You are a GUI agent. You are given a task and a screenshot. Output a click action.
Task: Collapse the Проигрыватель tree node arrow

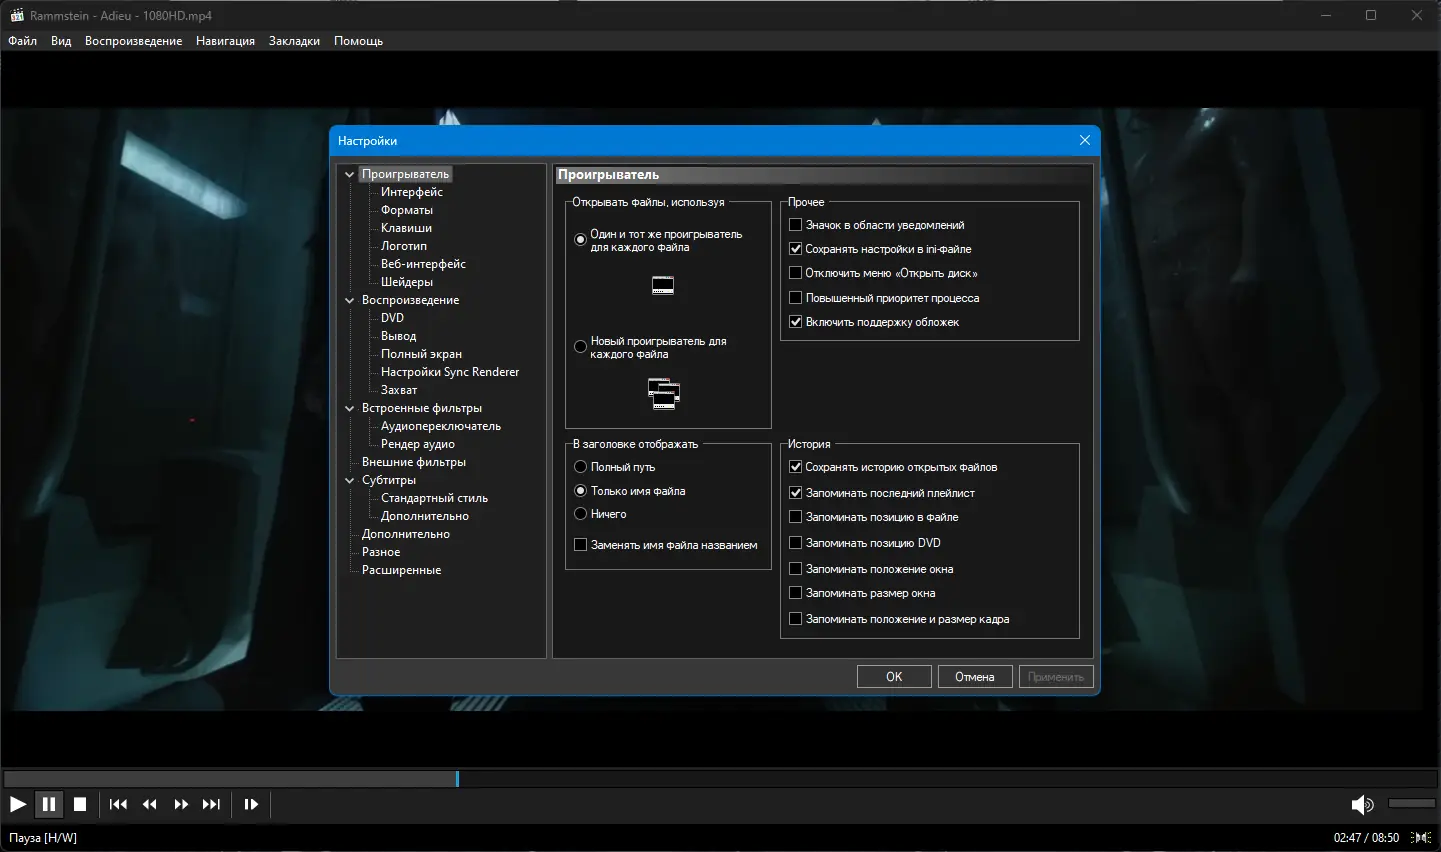pyautogui.click(x=350, y=174)
